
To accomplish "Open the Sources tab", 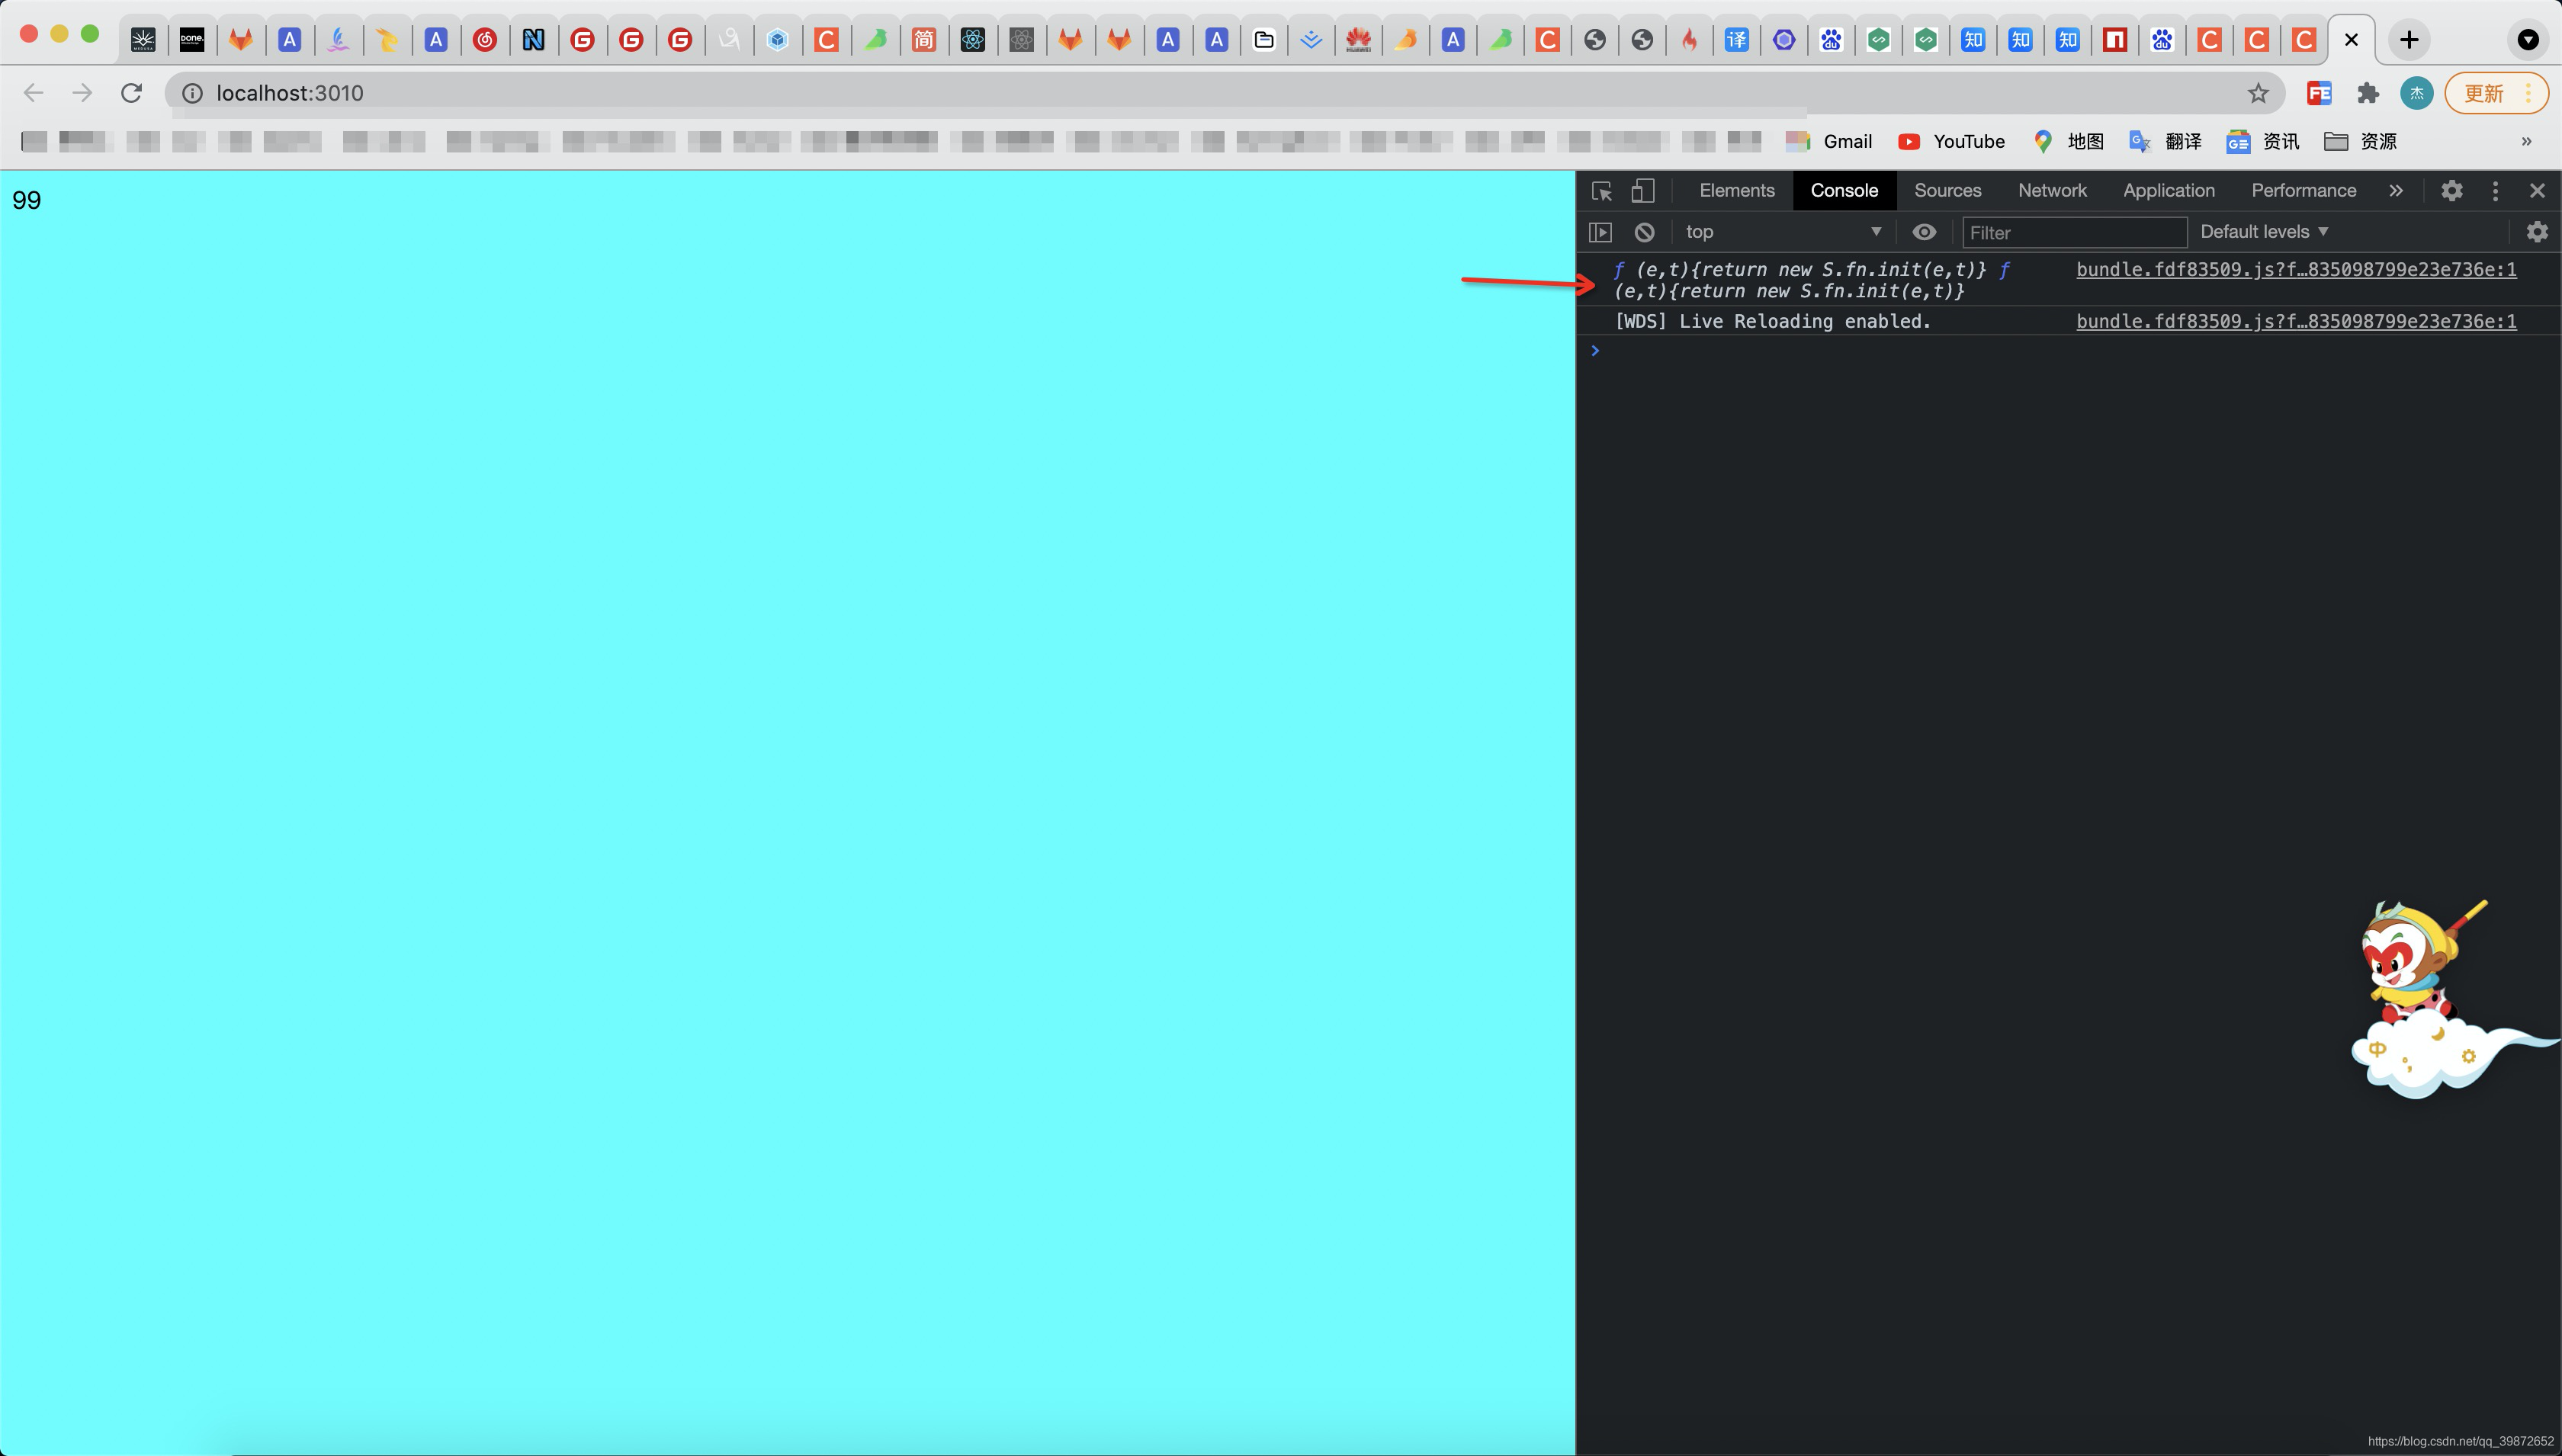I will (x=1947, y=190).
